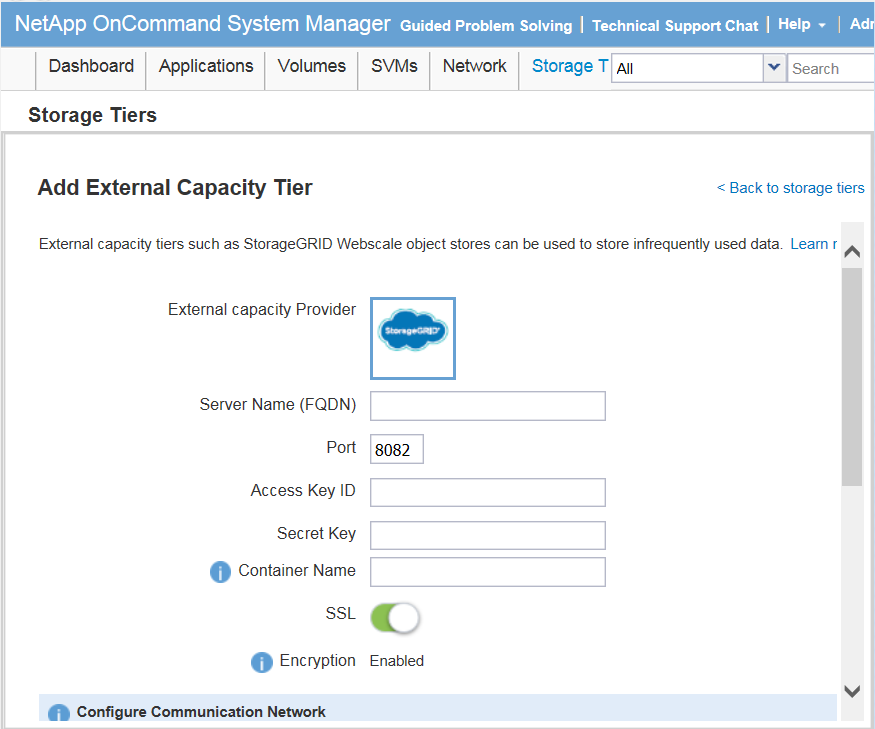Open Guided Problem Solving link
Image resolution: width=875 pixels, height=729 pixels.
coord(486,26)
